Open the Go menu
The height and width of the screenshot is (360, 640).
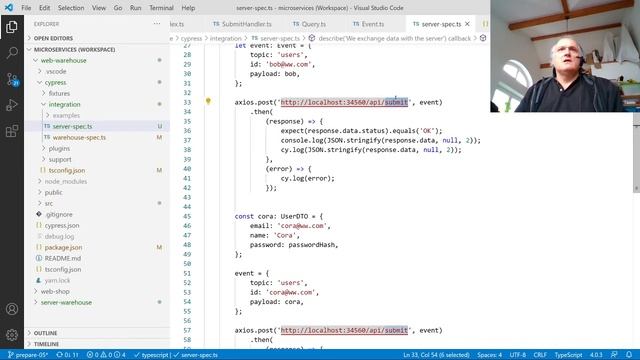point(118,8)
